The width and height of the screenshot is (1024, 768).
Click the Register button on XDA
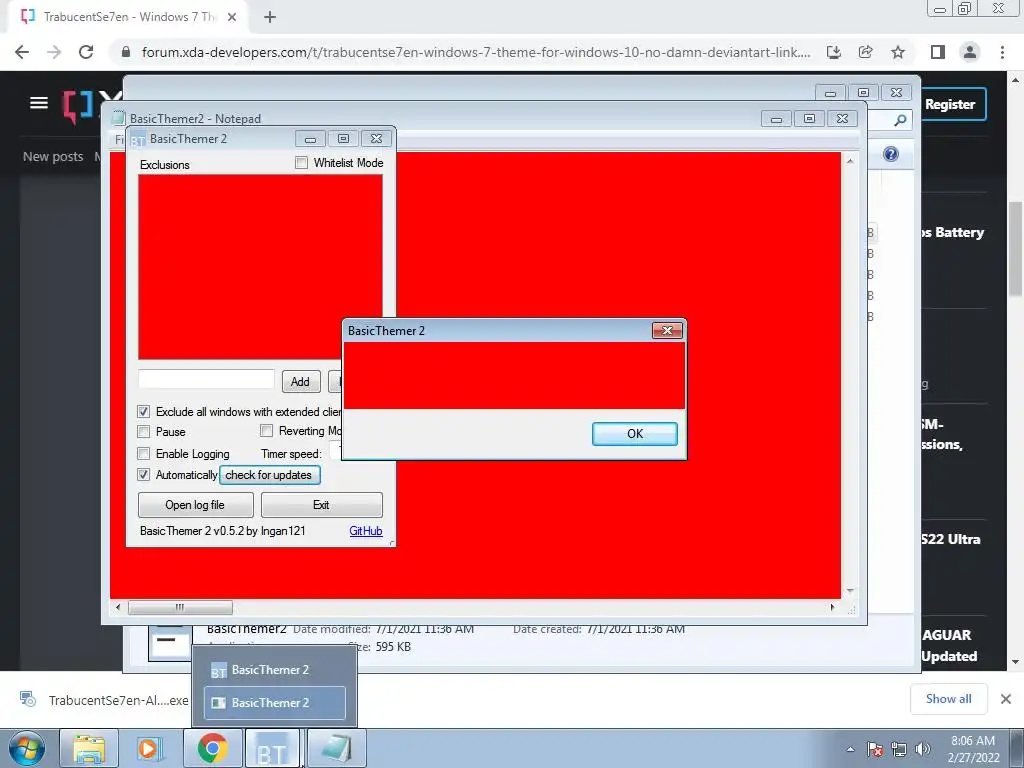(950, 104)
